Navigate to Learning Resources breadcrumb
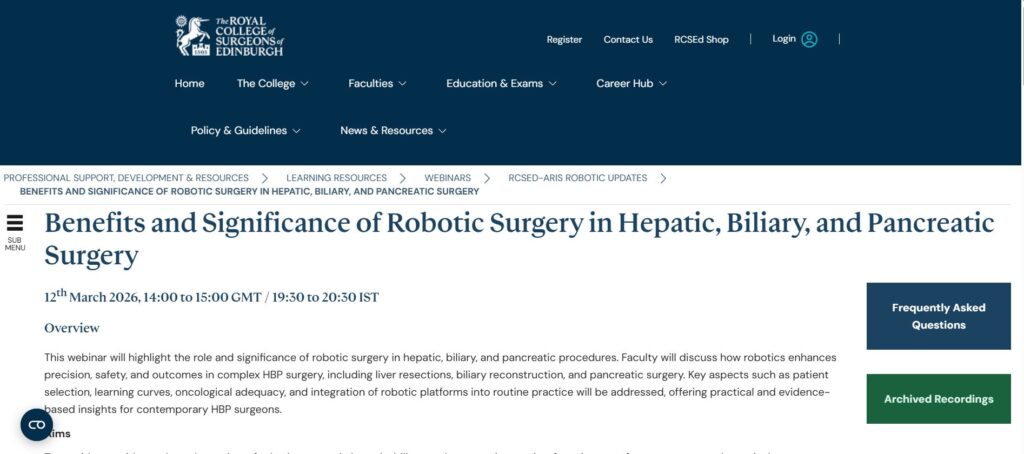Screen dimensions: 1024x454 pos(336,178)
